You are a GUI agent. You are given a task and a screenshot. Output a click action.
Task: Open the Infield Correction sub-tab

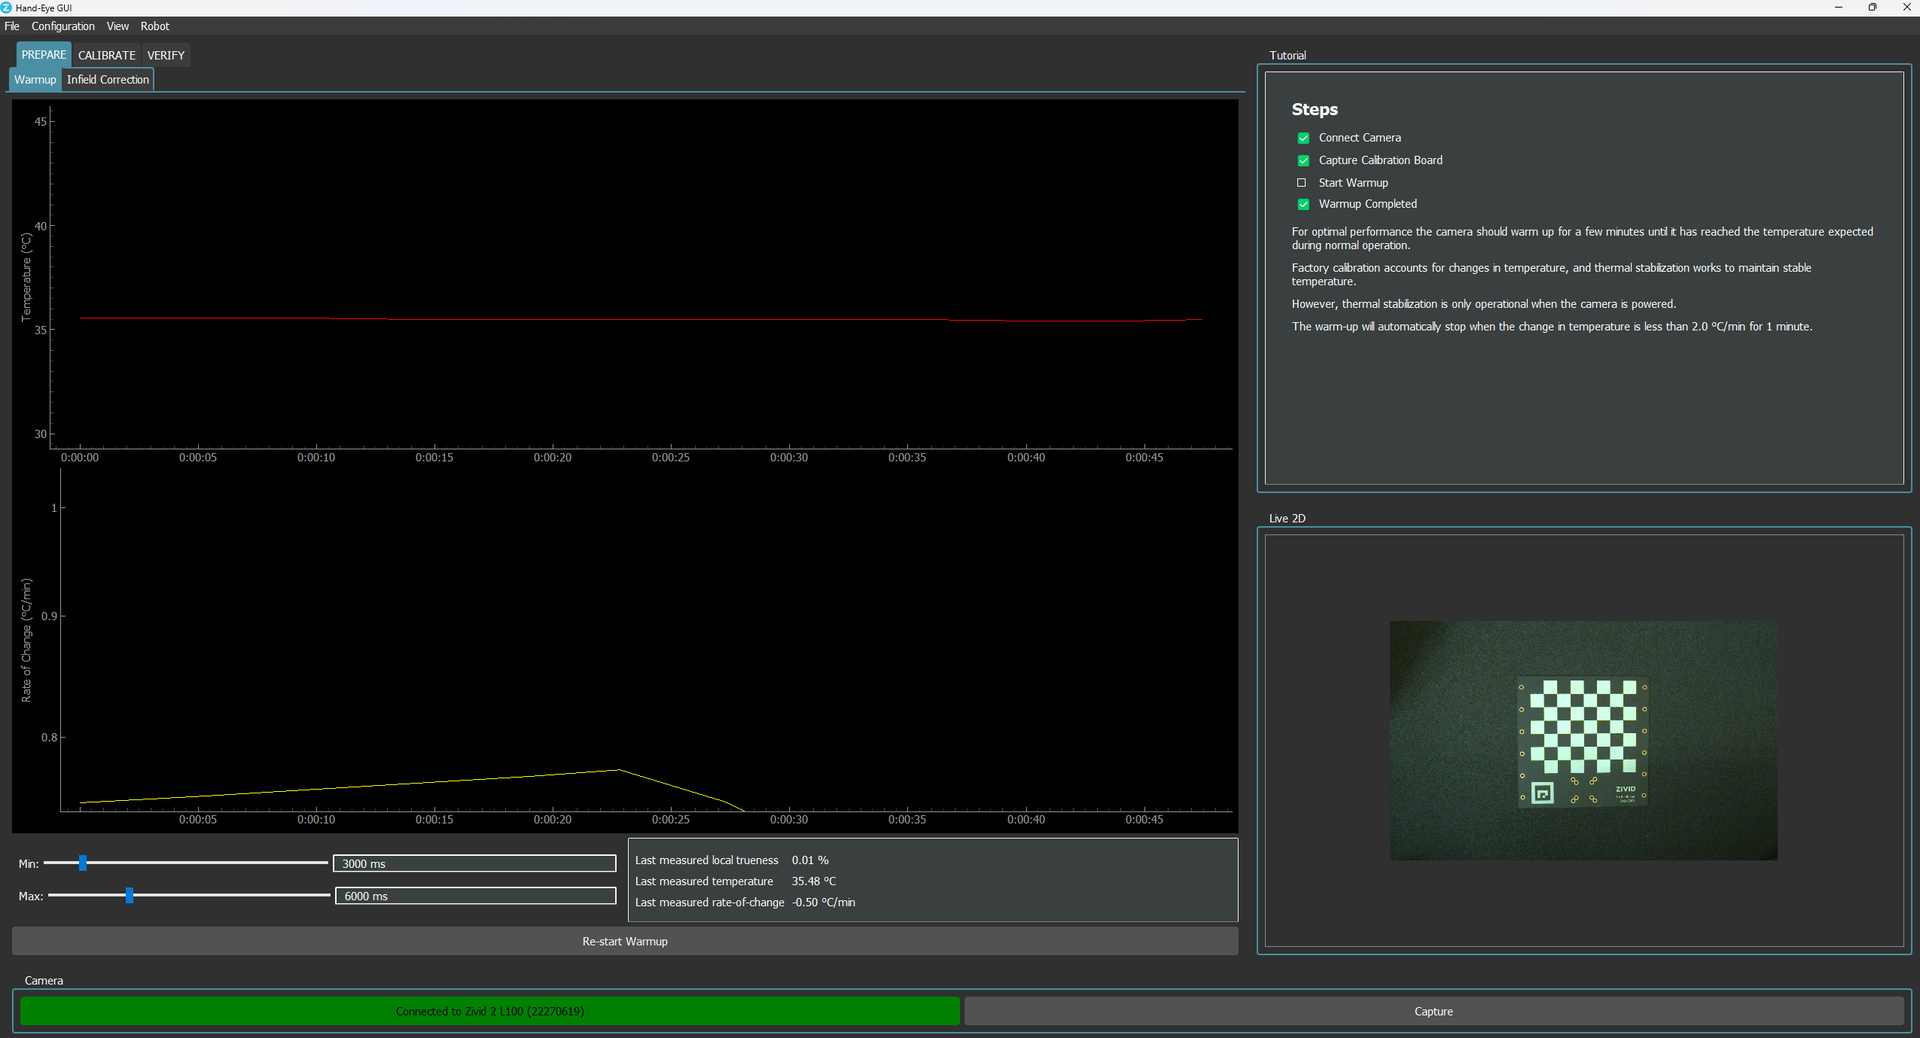[x=108, y=80]
